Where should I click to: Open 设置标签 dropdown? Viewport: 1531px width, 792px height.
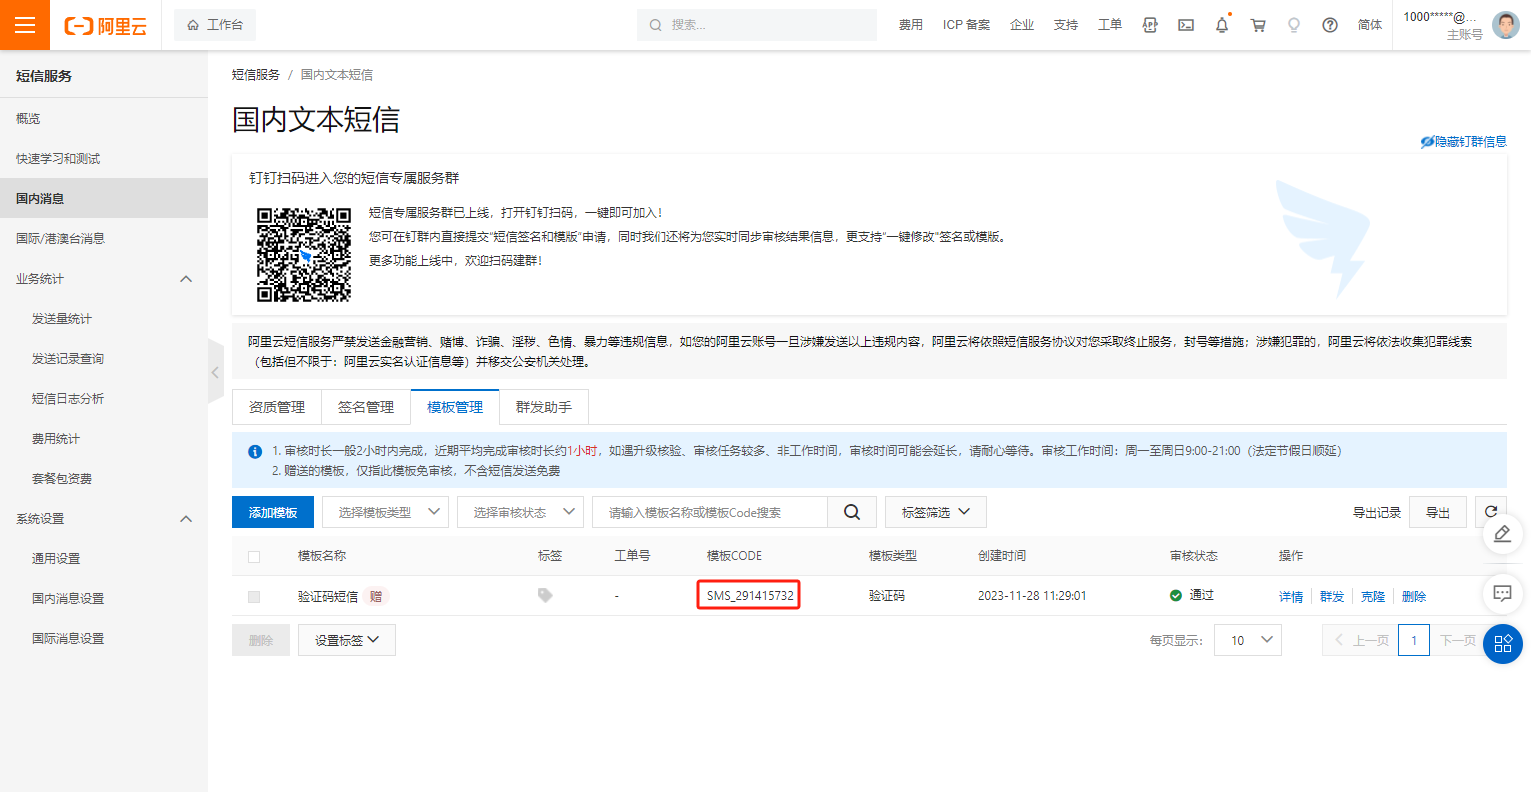347,640
